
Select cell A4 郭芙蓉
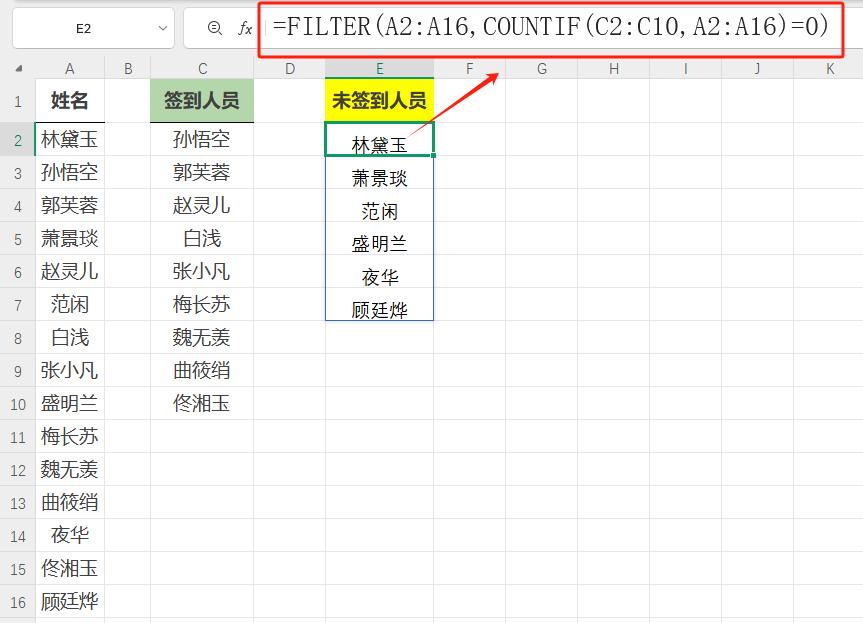pos(70,205)
